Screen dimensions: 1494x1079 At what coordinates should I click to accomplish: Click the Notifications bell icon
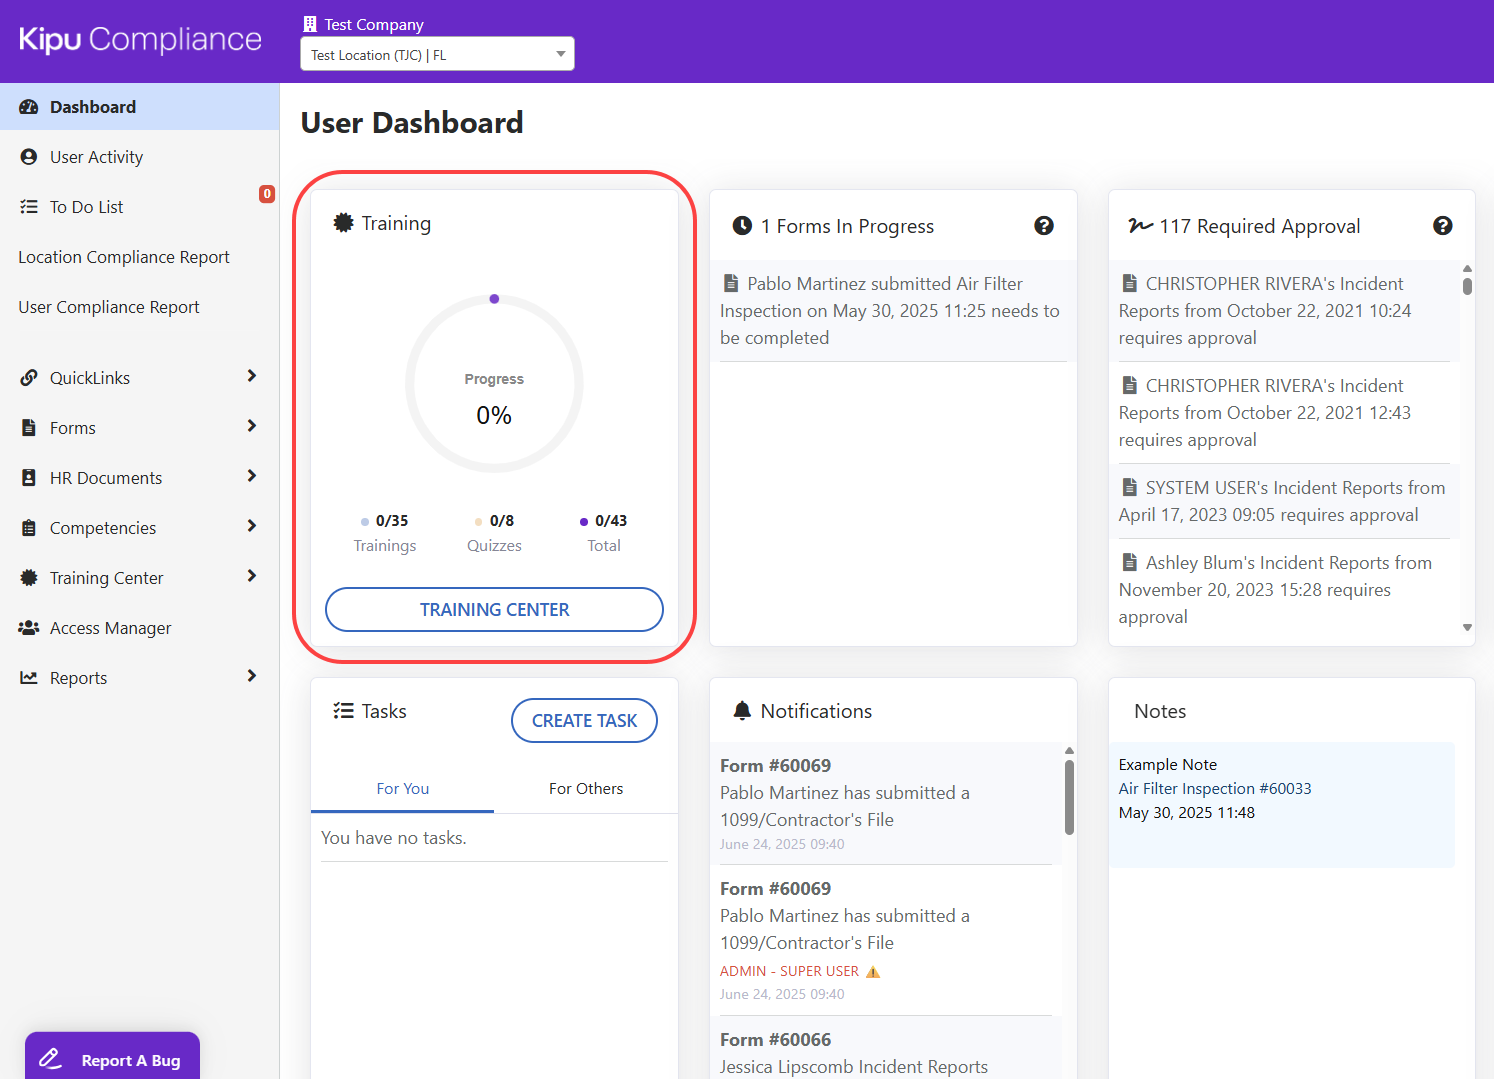pos(742,711)
